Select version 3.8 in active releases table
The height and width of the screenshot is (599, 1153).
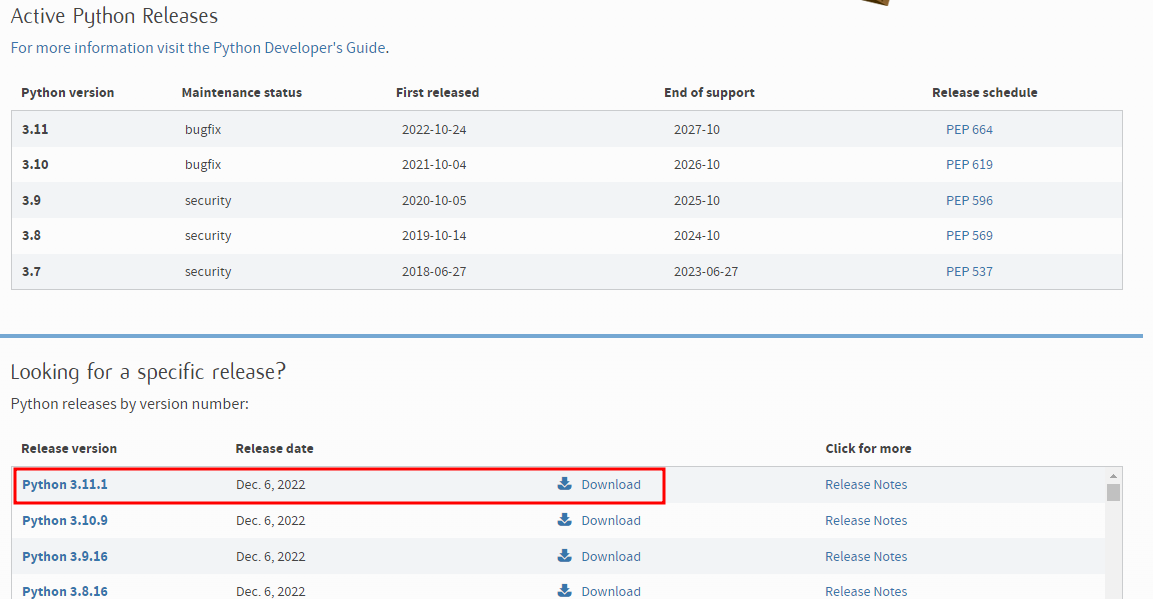31,236
